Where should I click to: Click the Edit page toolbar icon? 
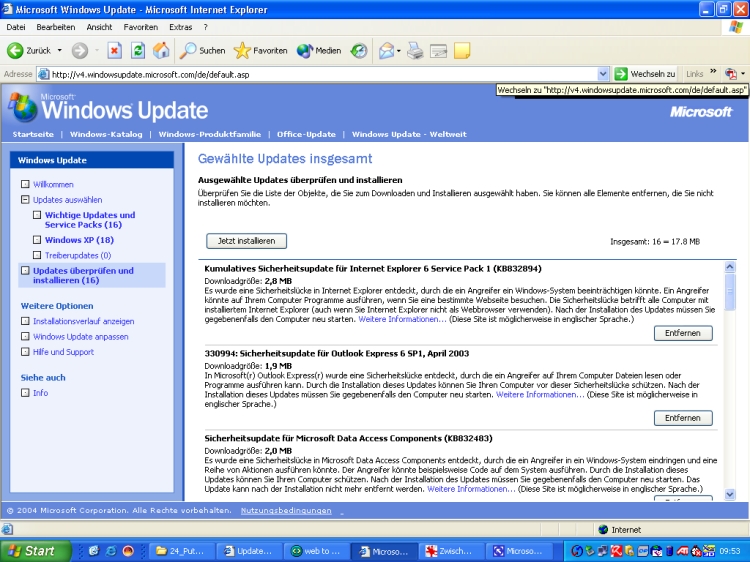point(438,50)
